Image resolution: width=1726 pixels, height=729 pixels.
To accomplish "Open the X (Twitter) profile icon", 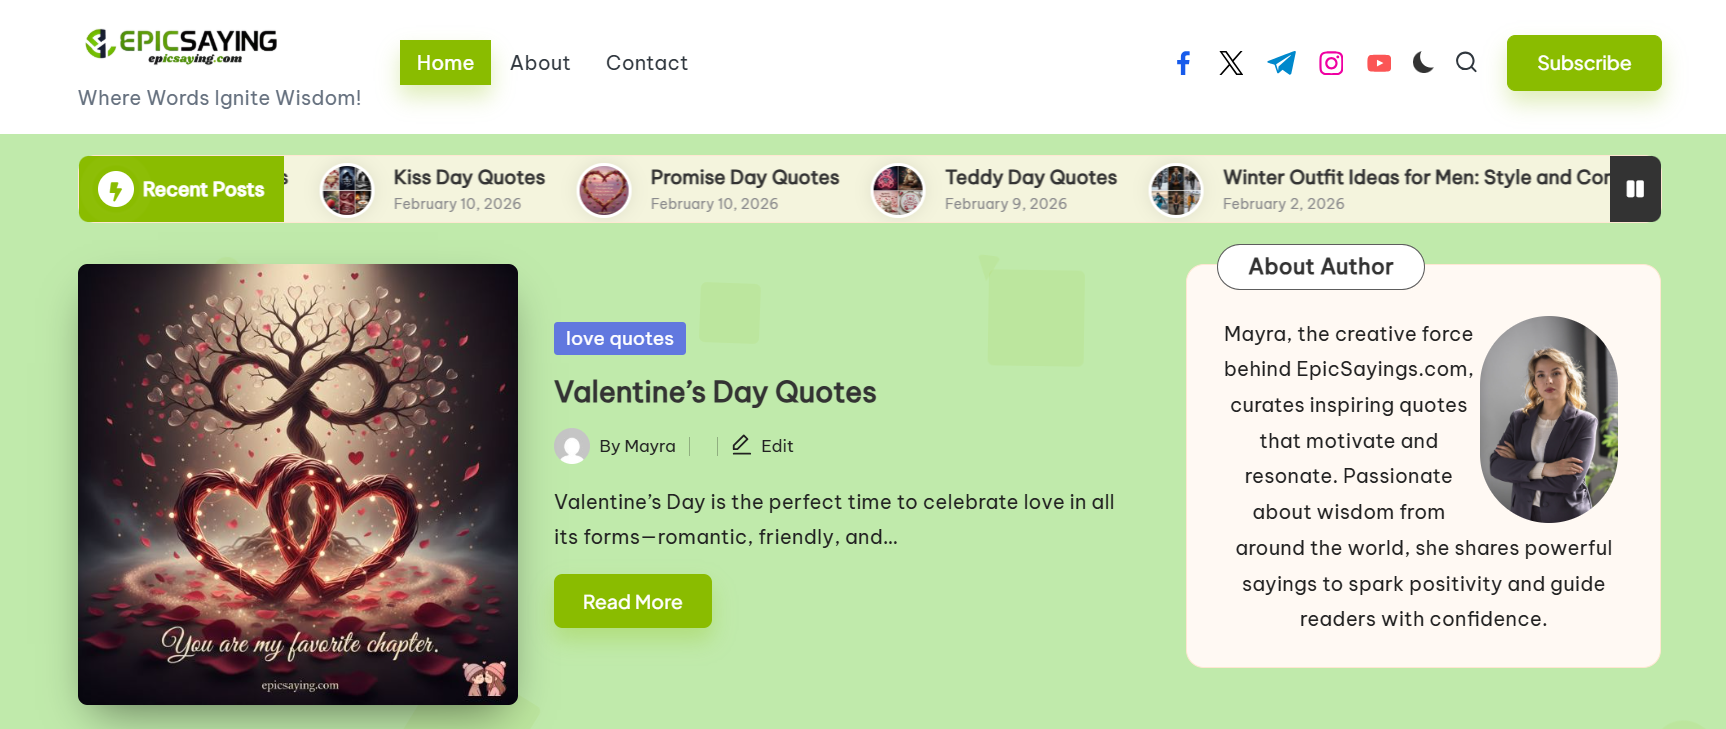I will pos(1231,63).
